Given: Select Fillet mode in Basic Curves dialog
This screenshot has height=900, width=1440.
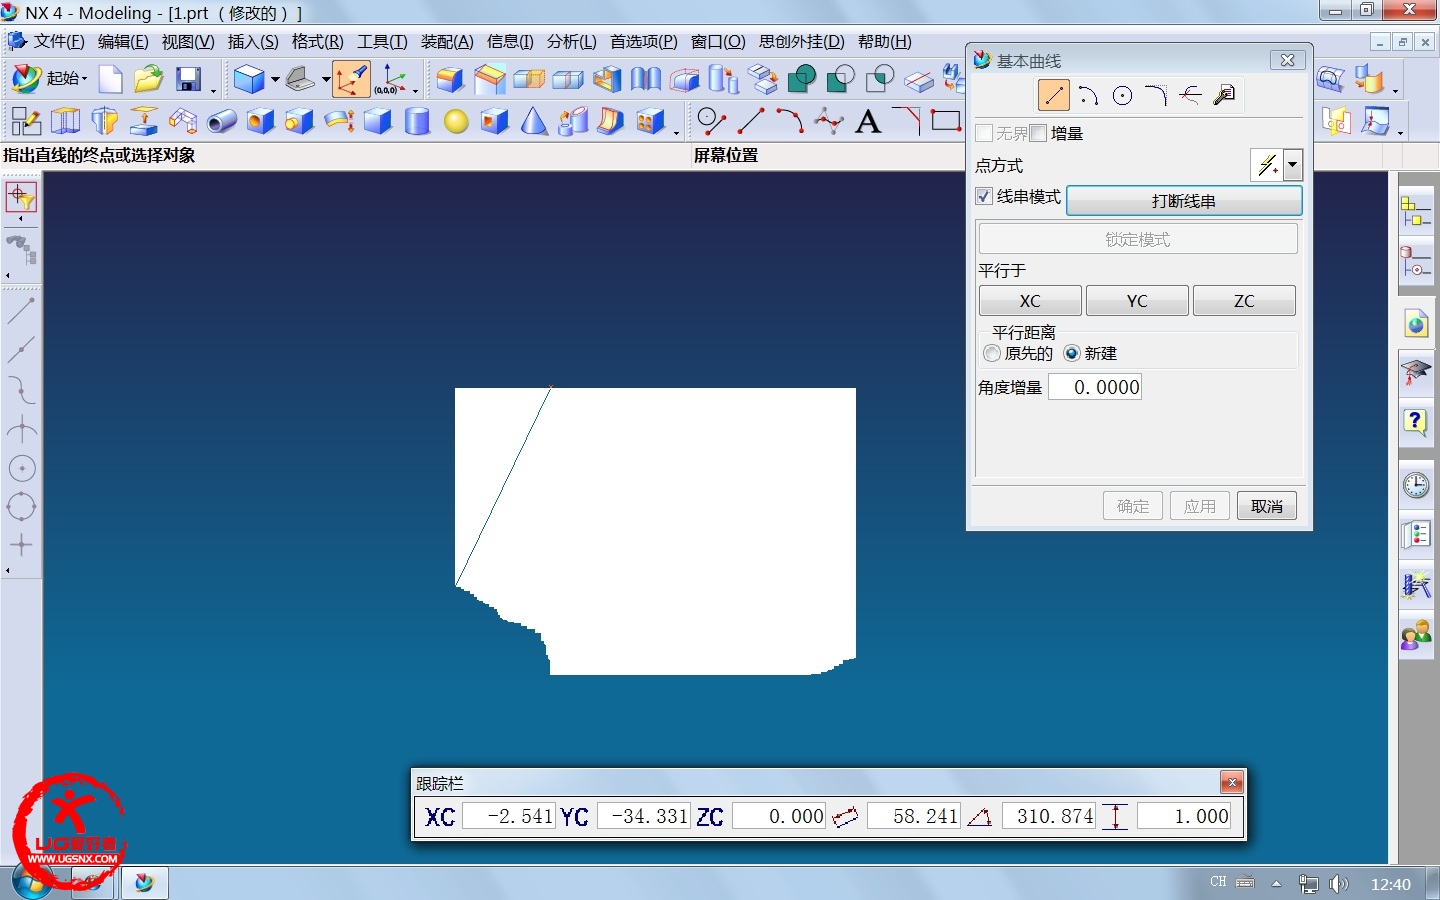Looking at the screenshot, I should (x=1156, y=95).
